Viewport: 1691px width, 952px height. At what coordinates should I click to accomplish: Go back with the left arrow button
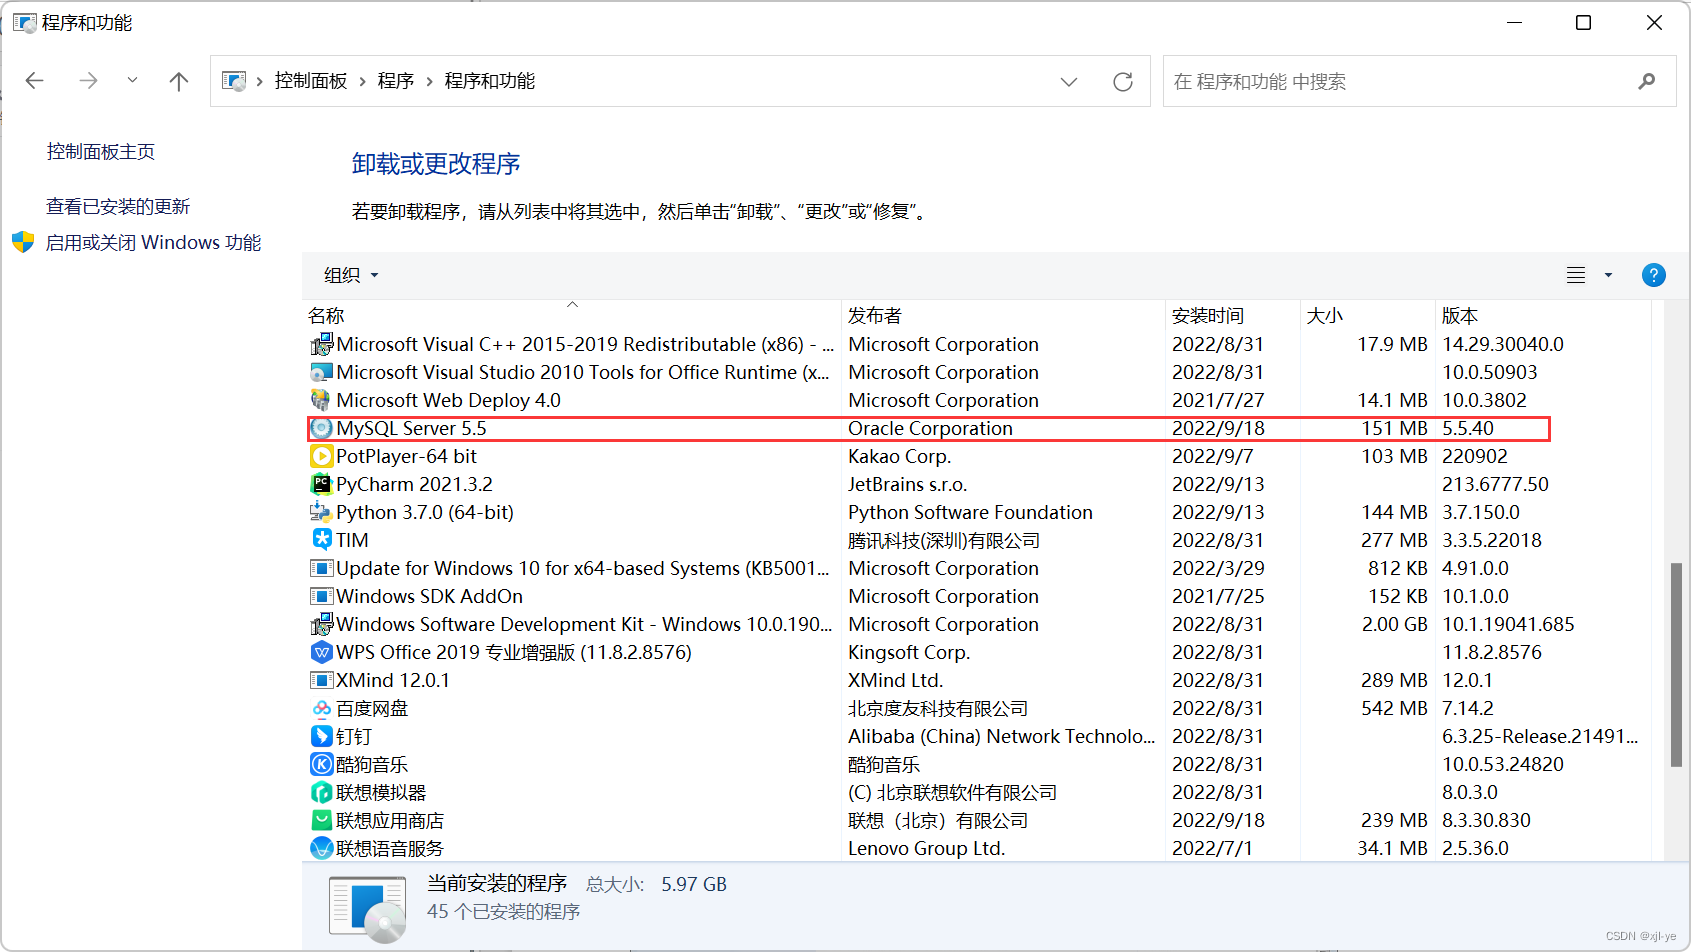click(35, 81)
